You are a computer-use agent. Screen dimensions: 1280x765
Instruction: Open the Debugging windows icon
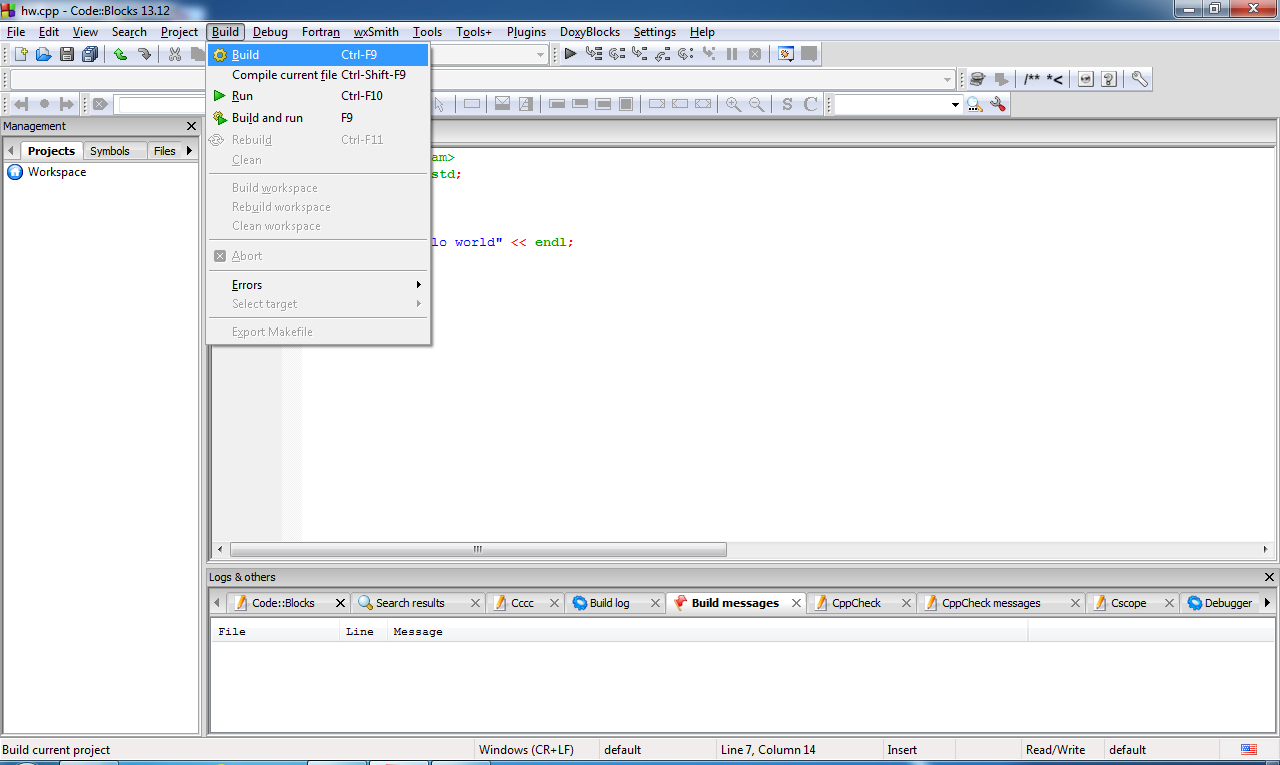786,54
